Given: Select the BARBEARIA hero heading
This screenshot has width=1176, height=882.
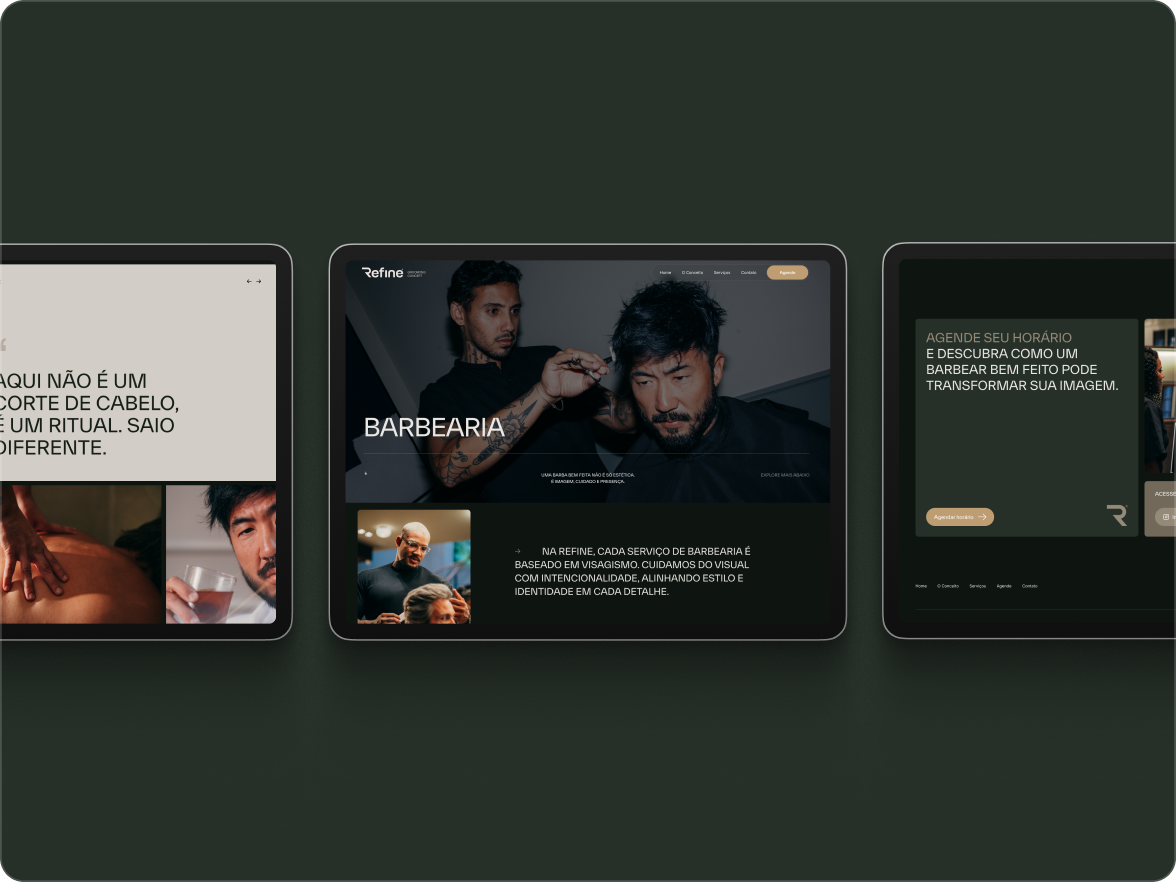Looking at the screenshot, I should (434, 428).
